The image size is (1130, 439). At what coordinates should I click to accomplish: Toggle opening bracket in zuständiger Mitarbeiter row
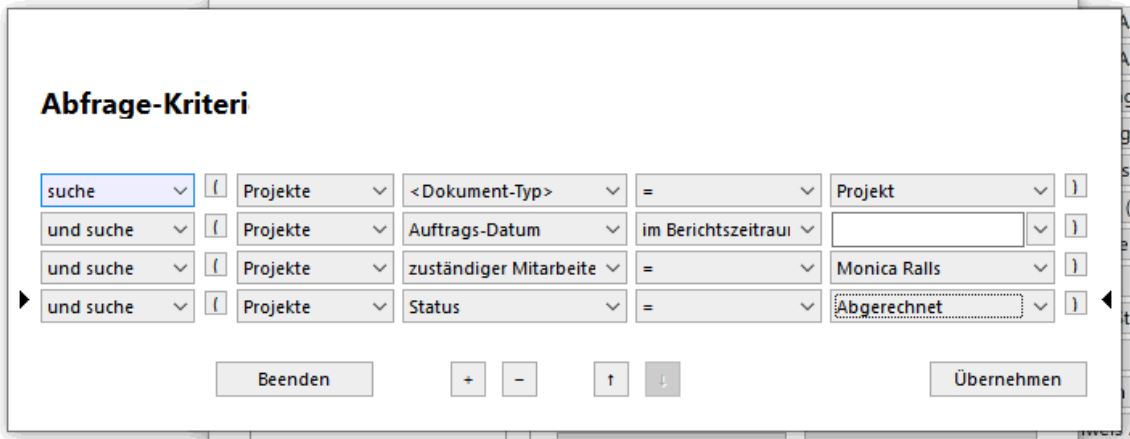pyautogui.click(x=215, y=267)
